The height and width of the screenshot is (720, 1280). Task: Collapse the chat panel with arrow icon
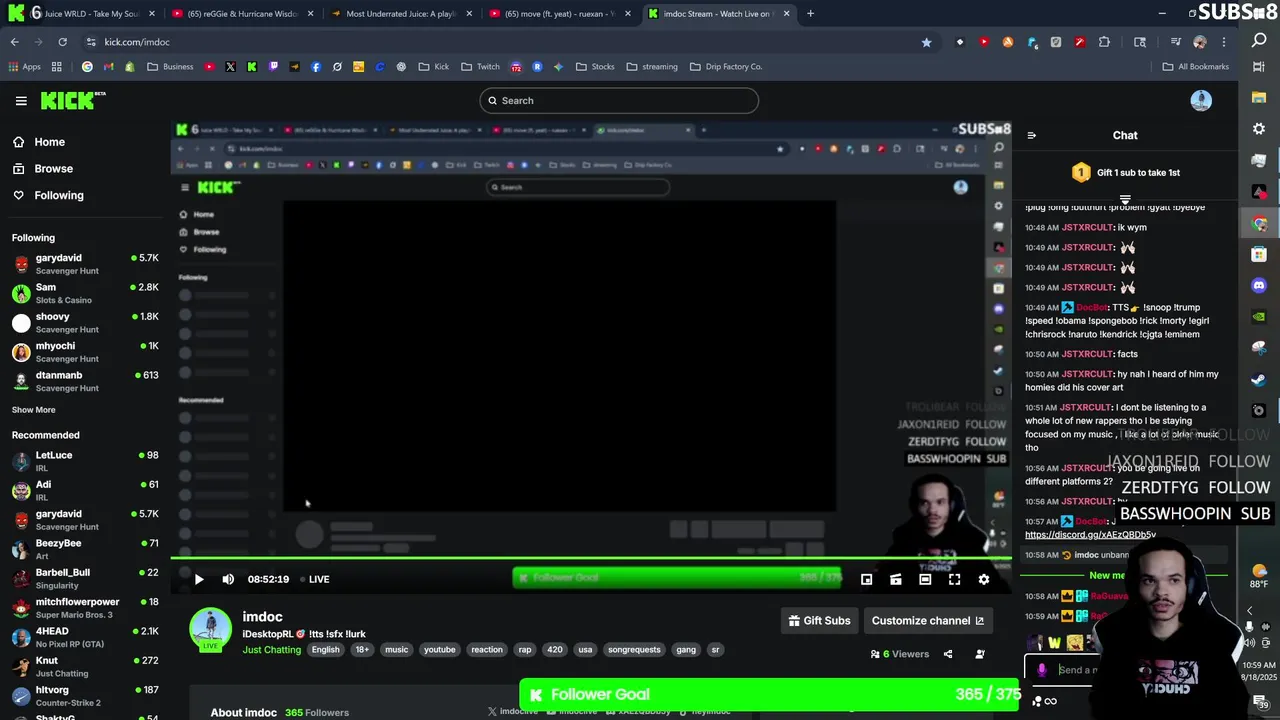(1032, 136)
